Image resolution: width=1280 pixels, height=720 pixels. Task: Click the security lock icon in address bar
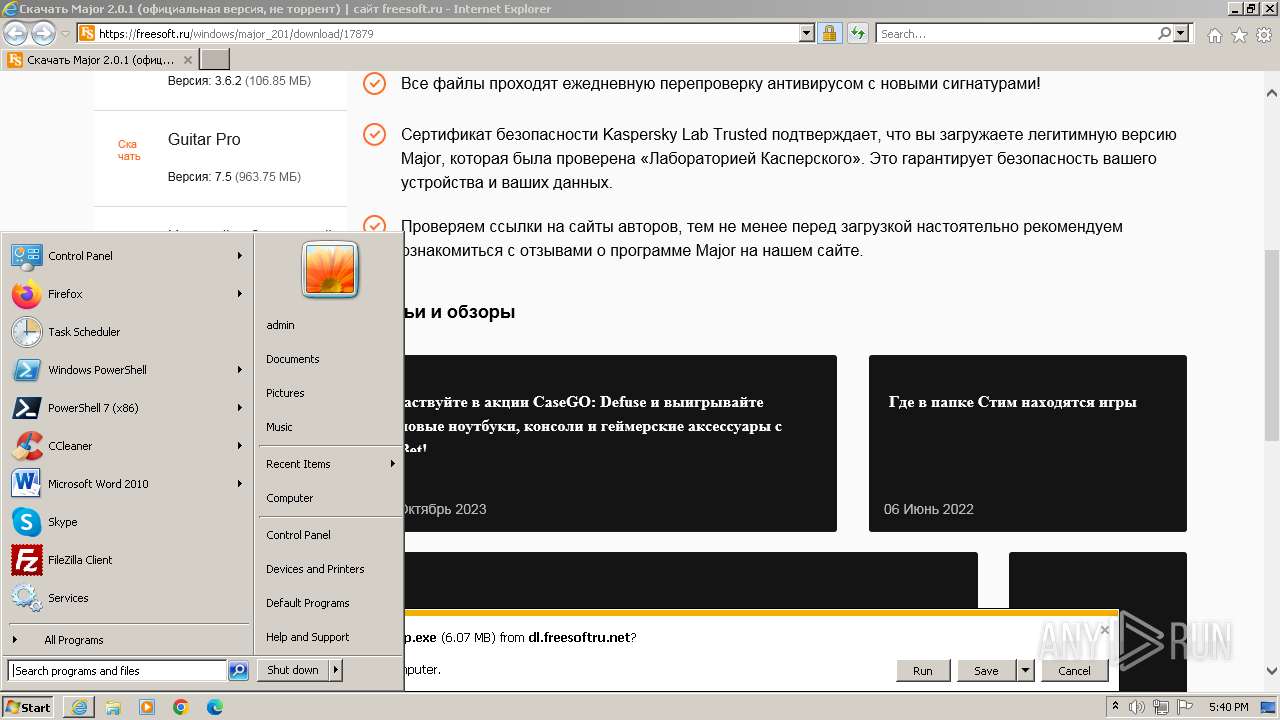829,33
